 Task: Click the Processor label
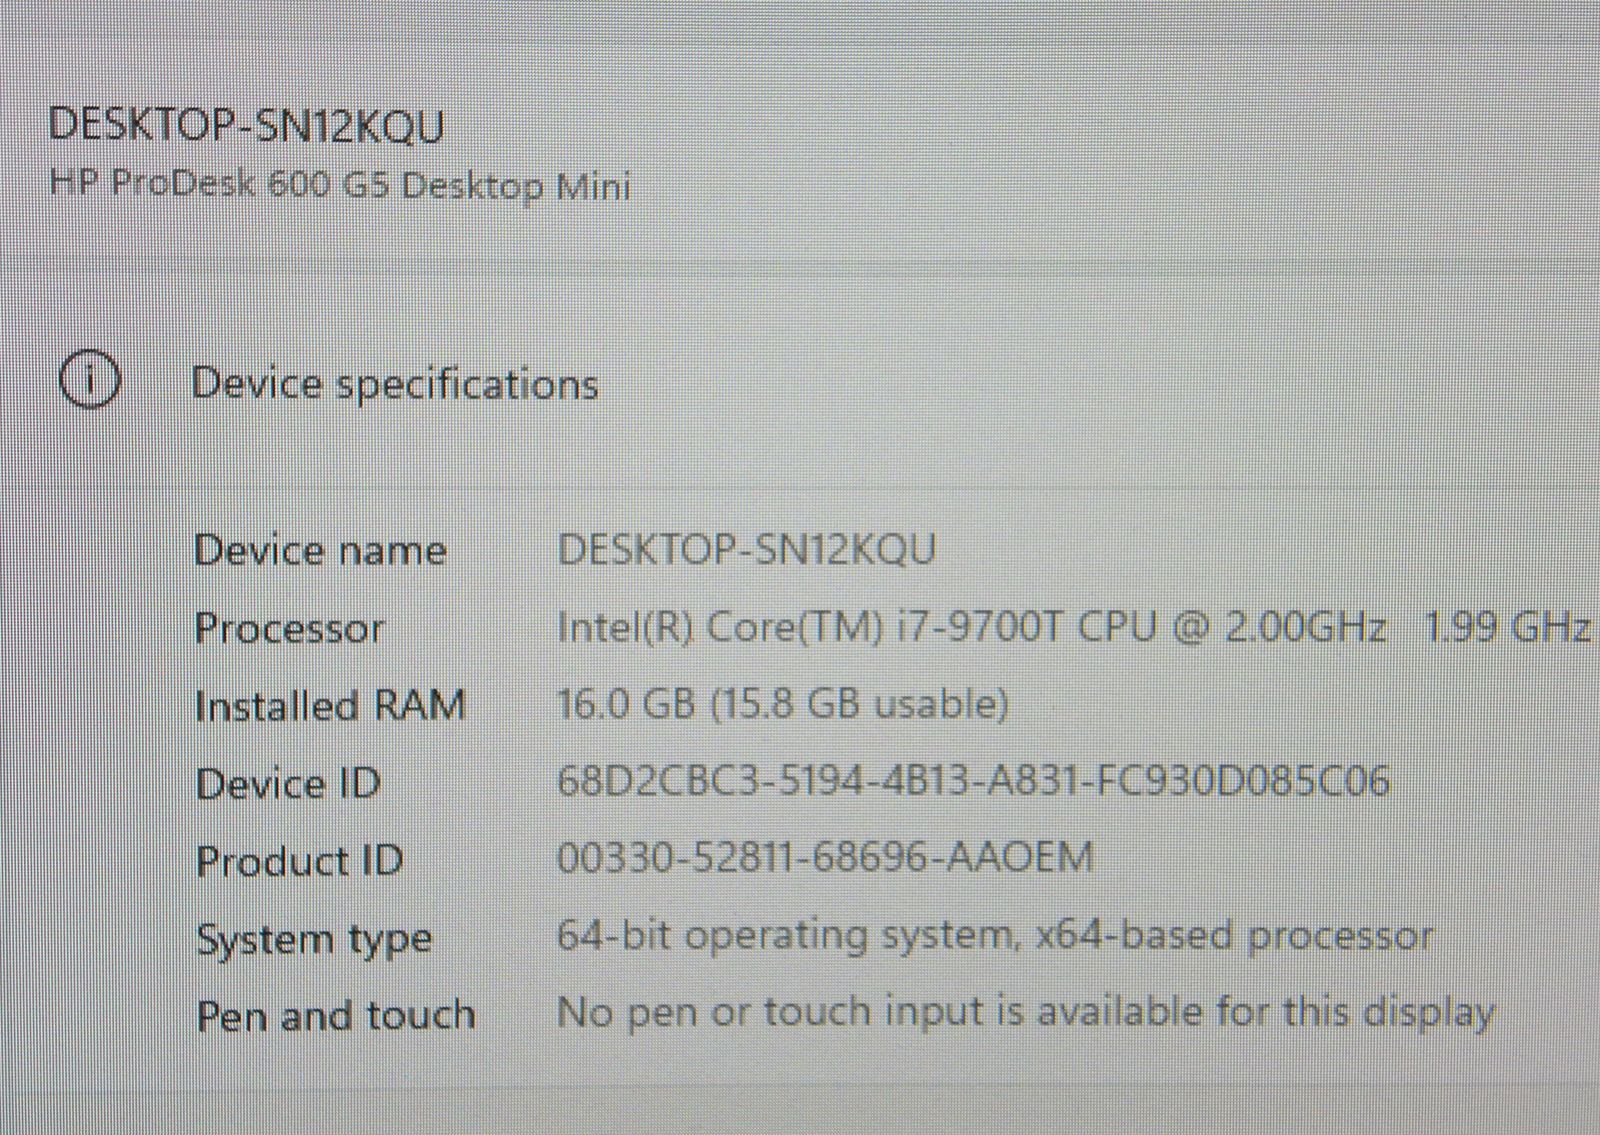coord(290,628)
